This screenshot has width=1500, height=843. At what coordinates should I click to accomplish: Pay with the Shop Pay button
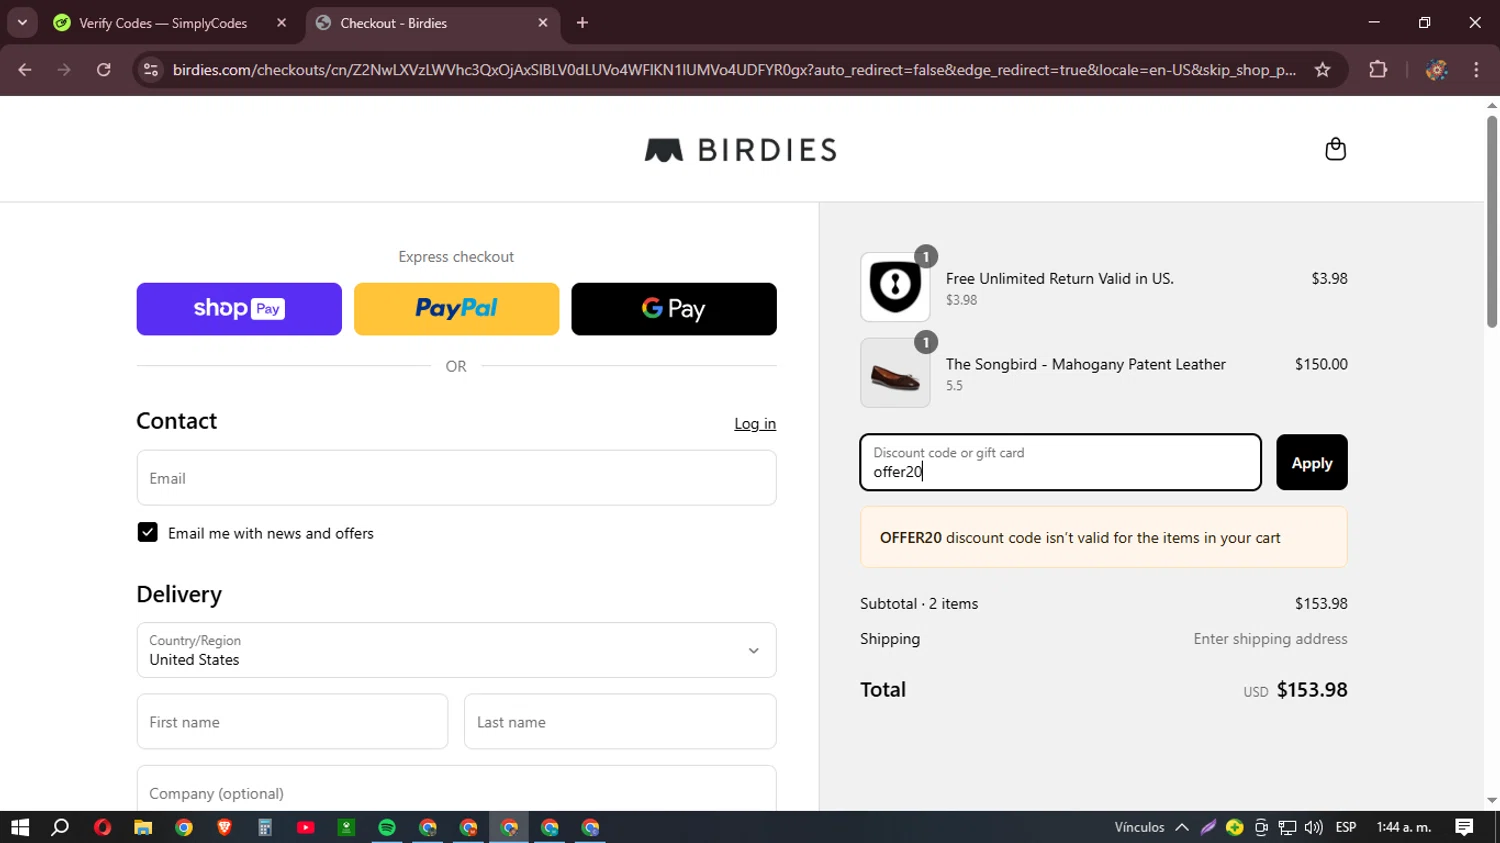(x=239, y=309)
